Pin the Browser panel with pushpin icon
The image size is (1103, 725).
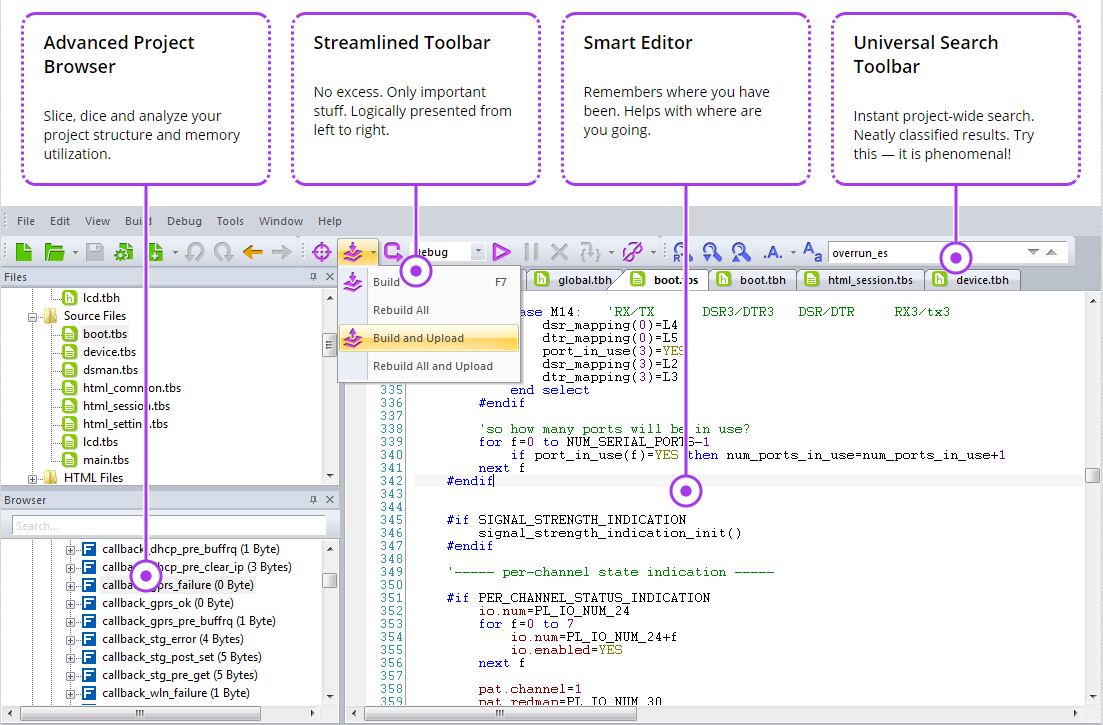point(313,500)
